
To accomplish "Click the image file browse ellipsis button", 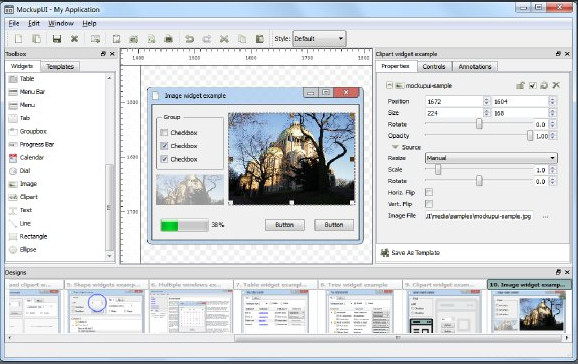I will point(545,216).
